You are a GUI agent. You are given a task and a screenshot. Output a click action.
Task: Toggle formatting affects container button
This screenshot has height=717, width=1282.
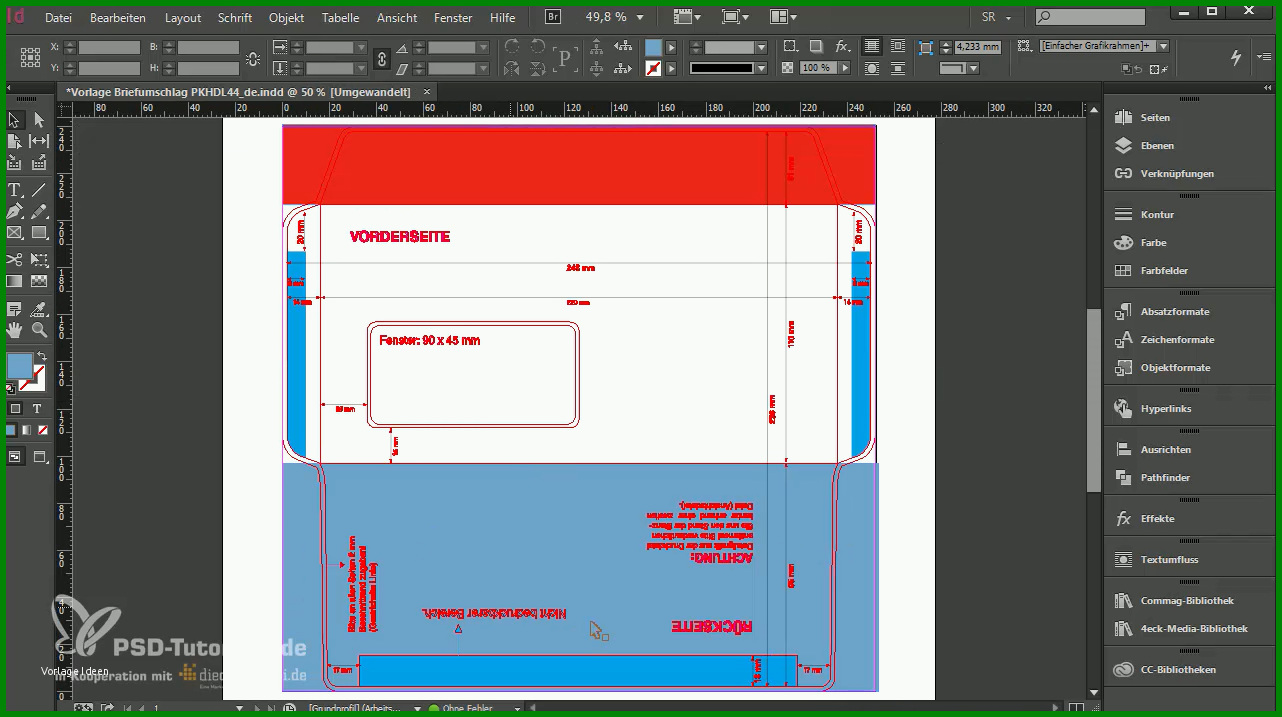[x=15, y=409]
